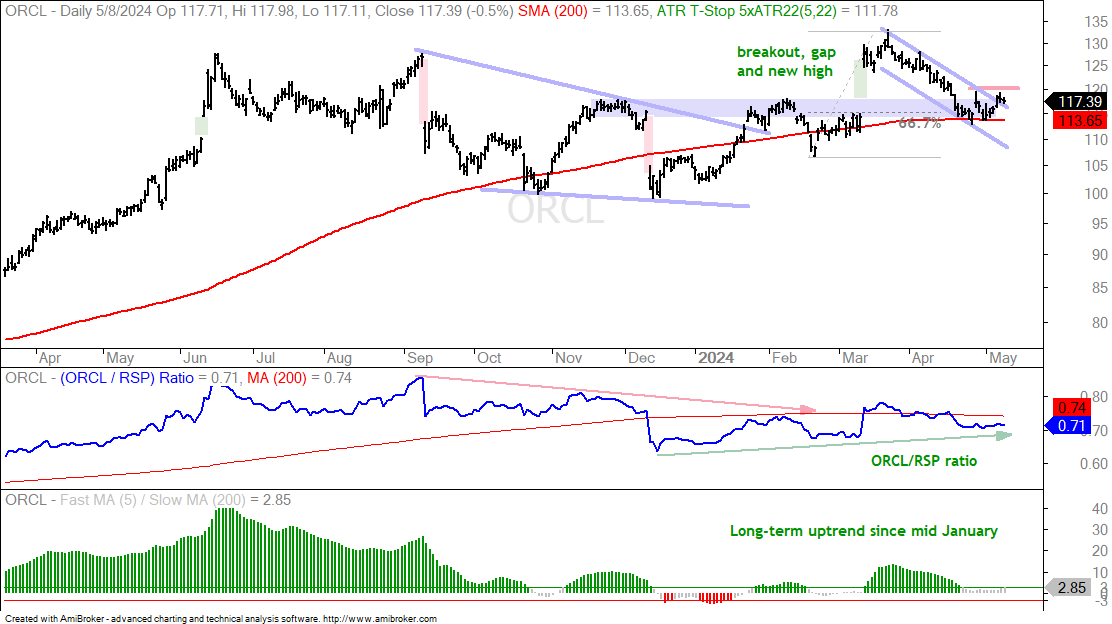Click the large ORCL watermark in chart

point(555,210)
